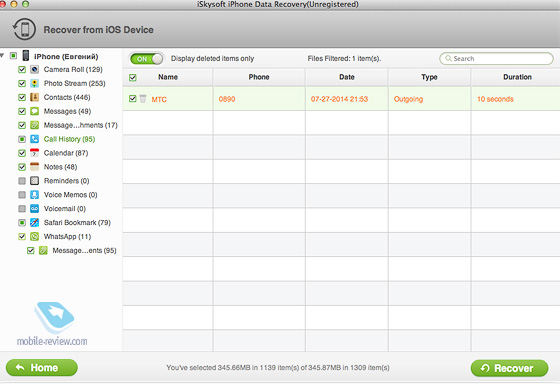Click the Home button
Screen dimensions: 560x384
coord(42,368)
